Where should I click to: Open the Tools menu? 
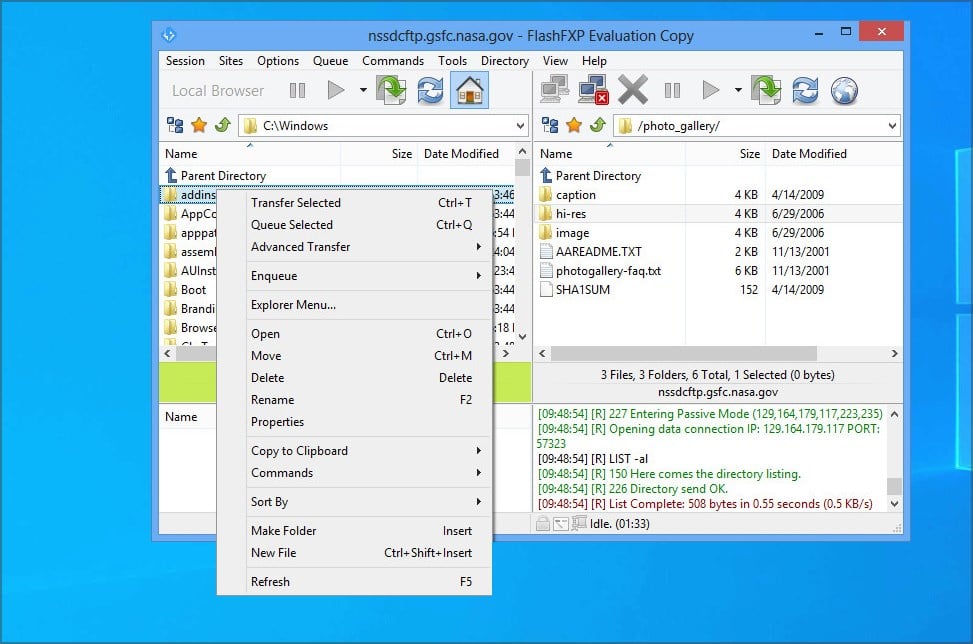click(452, 61)
